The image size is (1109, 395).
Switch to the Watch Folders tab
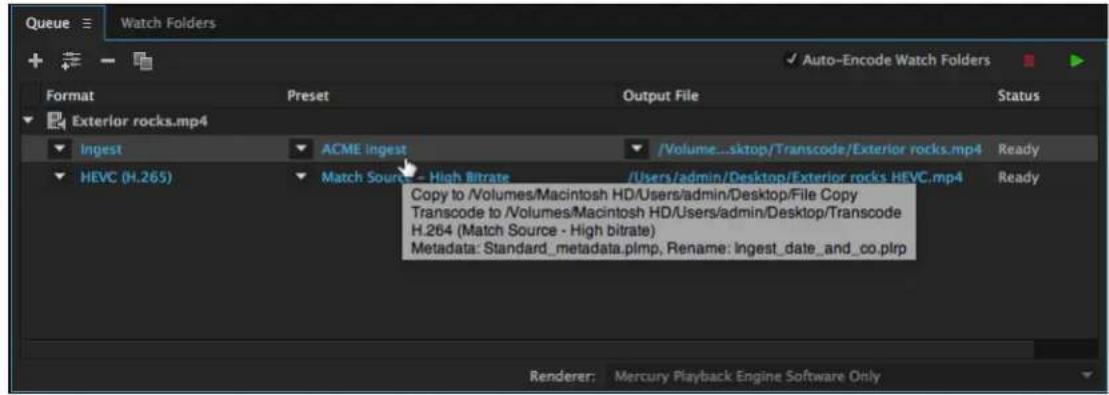pyautogui.click(x=168, y=23)
